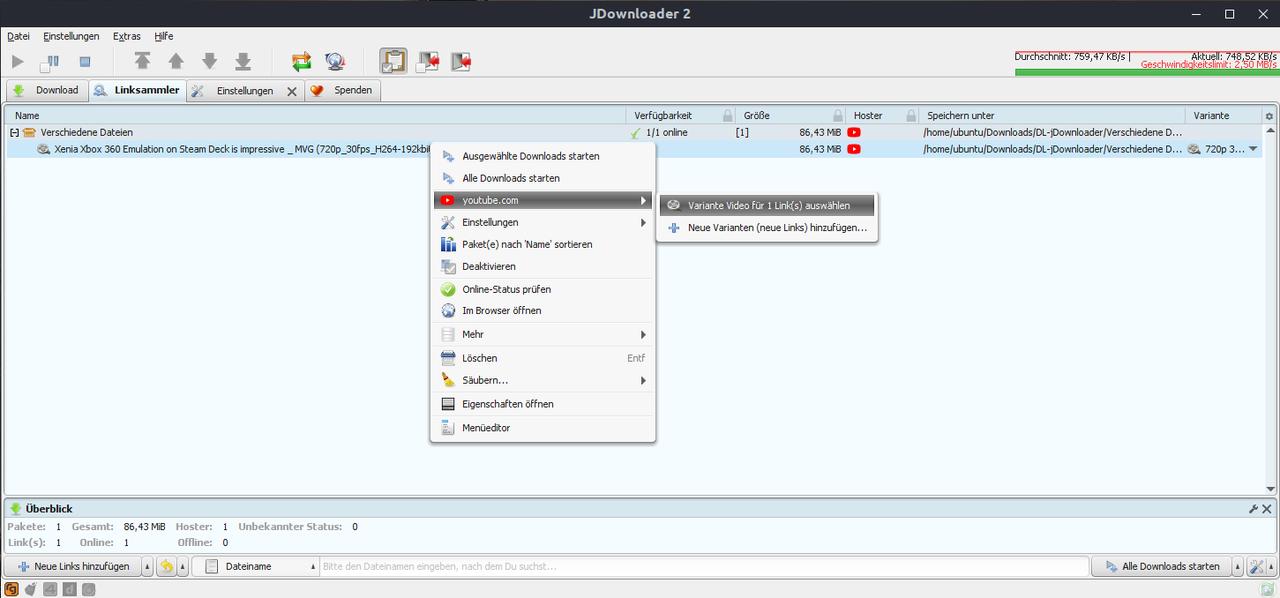This screenshot has width=1280, height=598.
Task: Select the Linksammler tab
Action: click(x=136, y=91)
